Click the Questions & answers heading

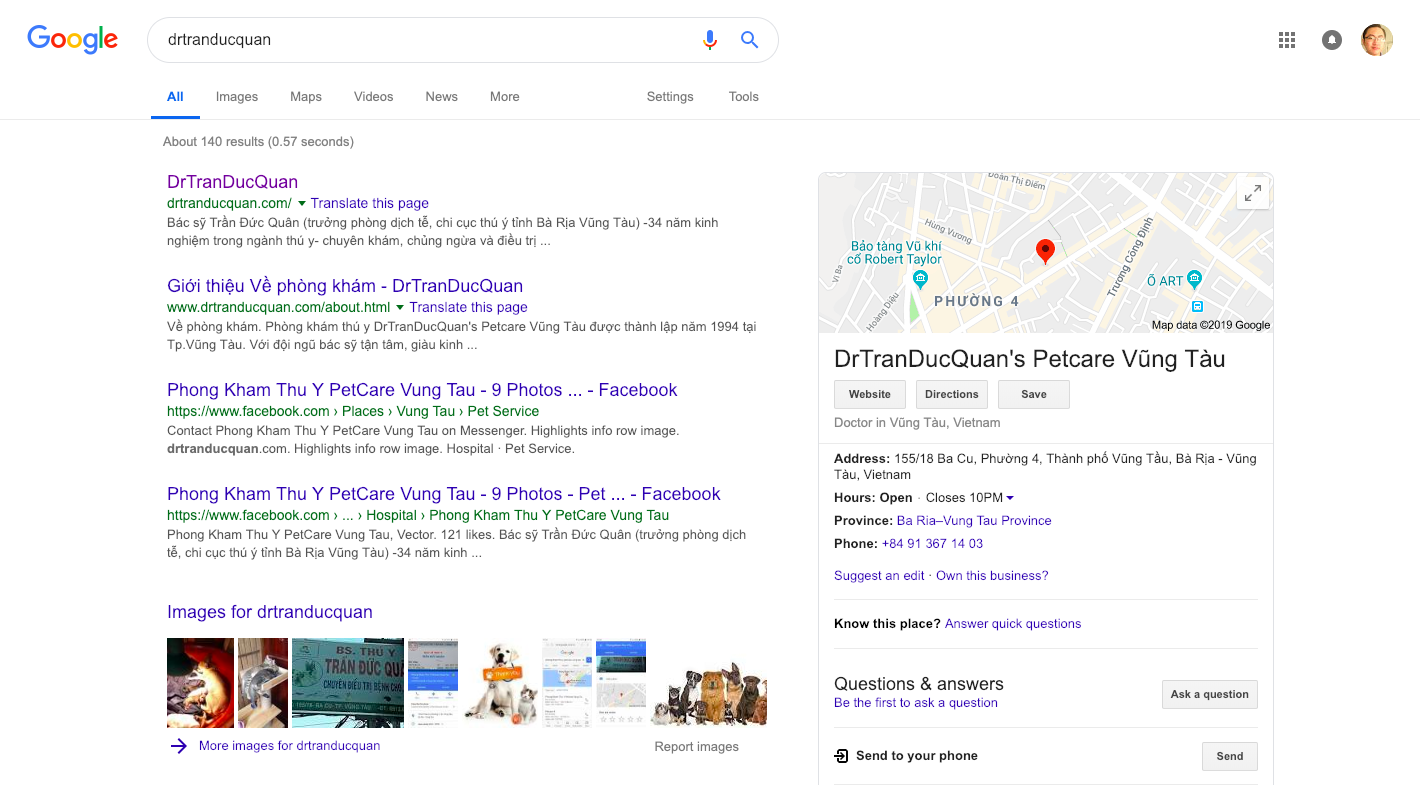click(x=919, y=684)
